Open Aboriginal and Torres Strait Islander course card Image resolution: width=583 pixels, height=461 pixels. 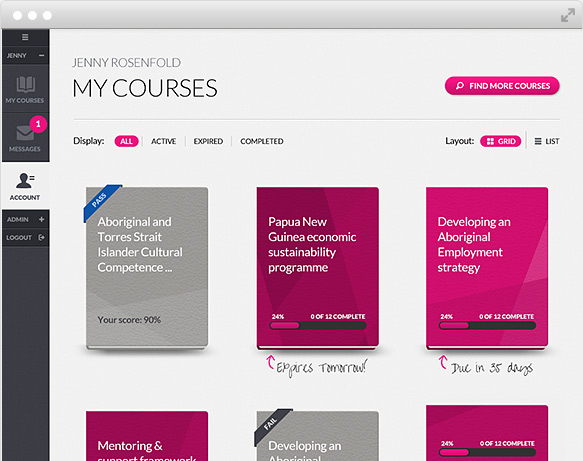tap(147, 267)
